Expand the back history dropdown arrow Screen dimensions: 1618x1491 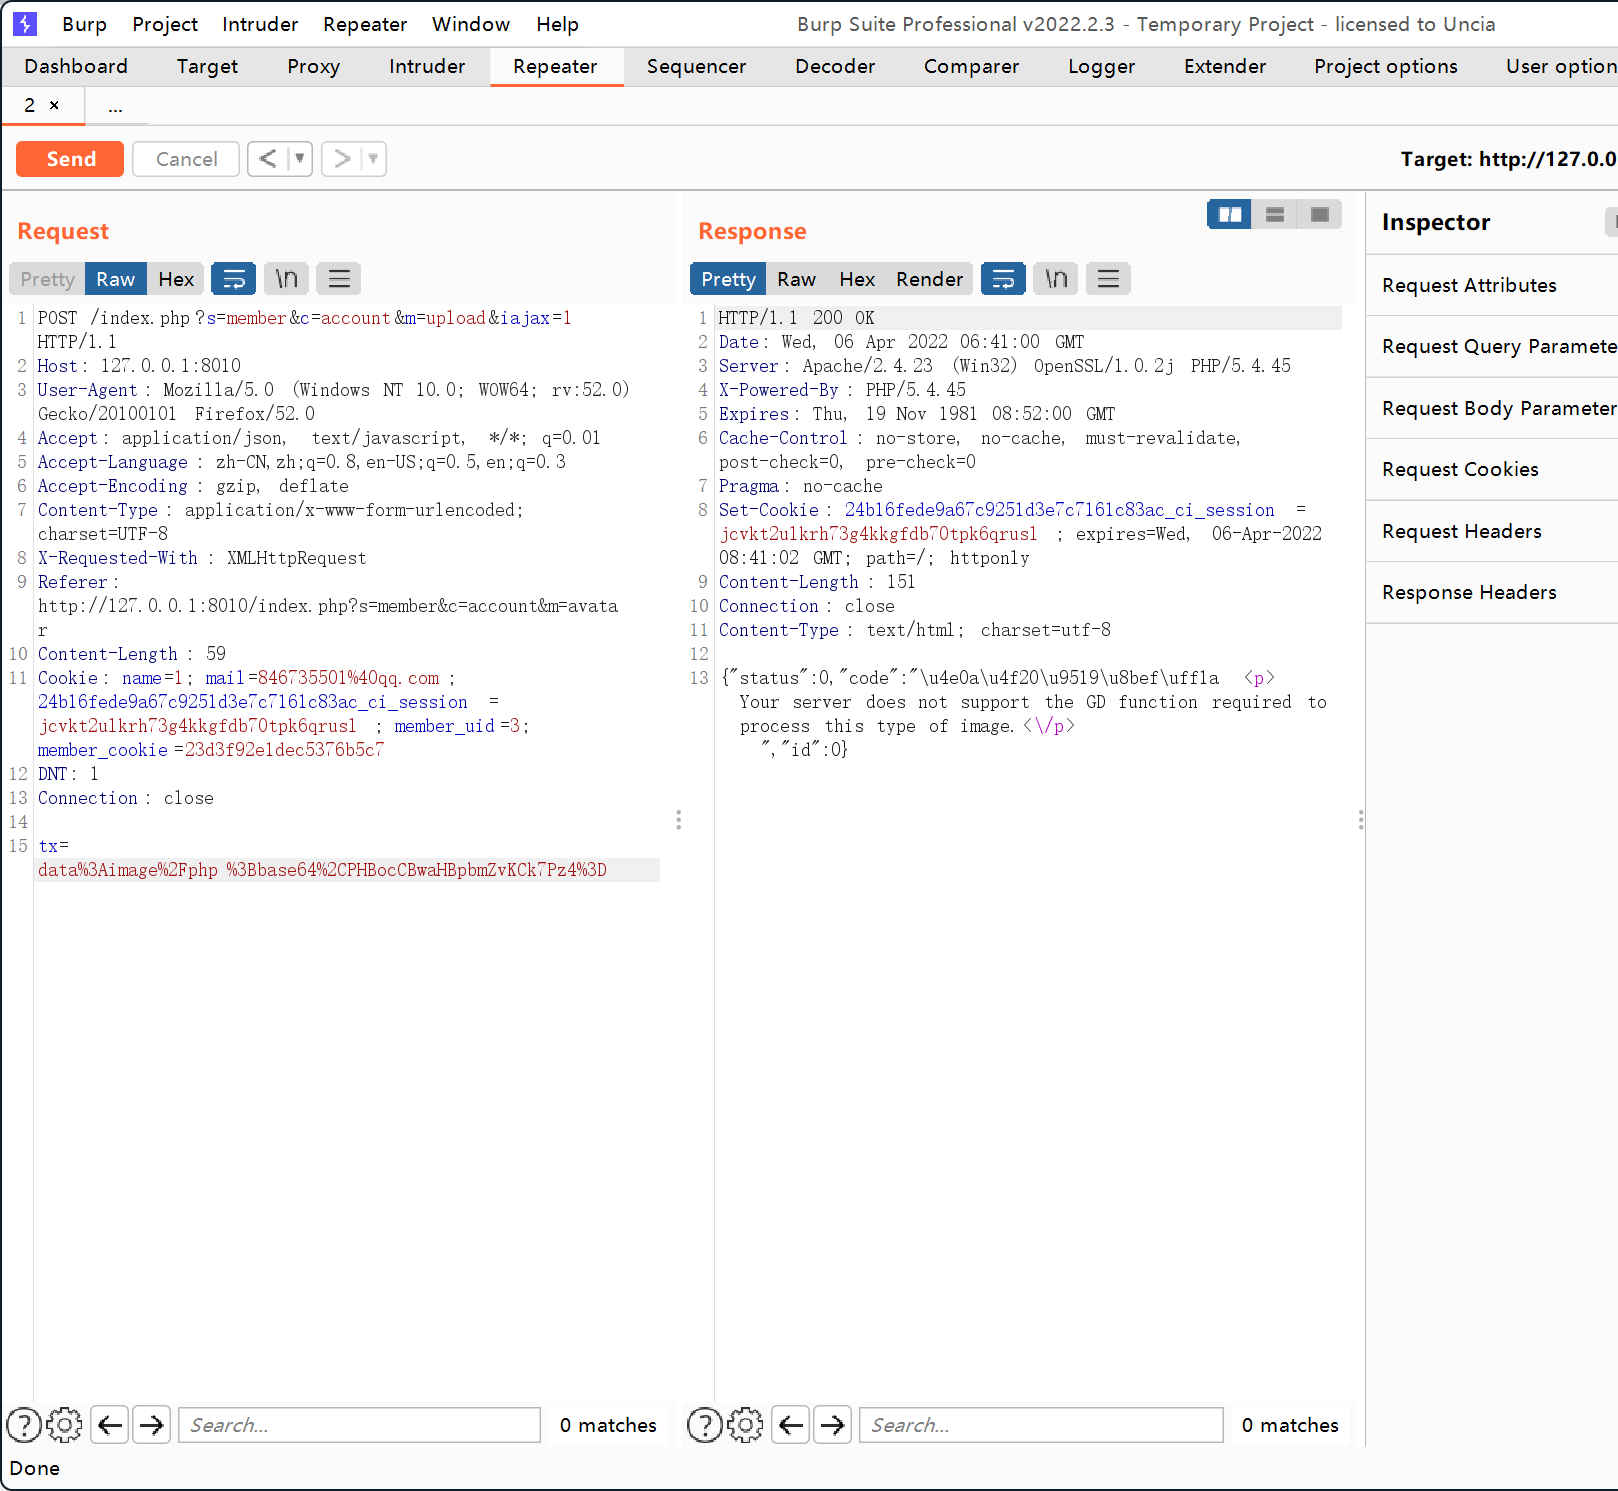coord(299,159)
